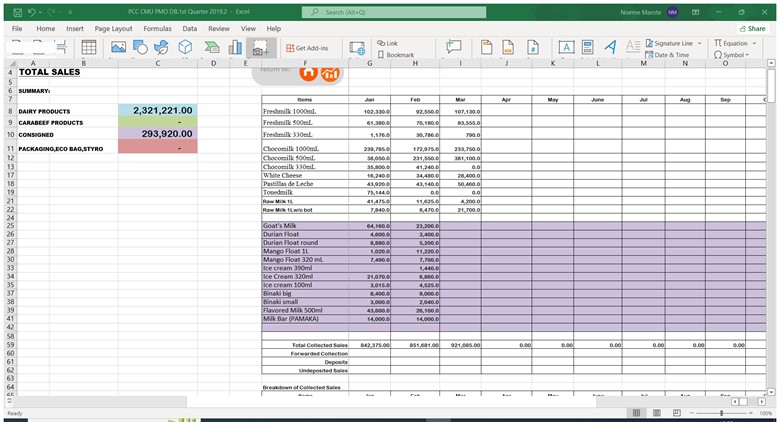Image resolution: width=780 pixels, height=422 pixels.
Task: Click the zoom out minus button
Action: pyautogui.click(x=691, y=413)
